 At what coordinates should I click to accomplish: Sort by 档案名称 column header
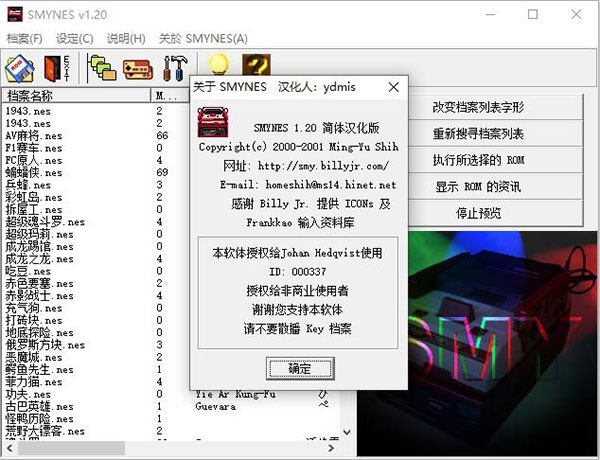(76, 95)
